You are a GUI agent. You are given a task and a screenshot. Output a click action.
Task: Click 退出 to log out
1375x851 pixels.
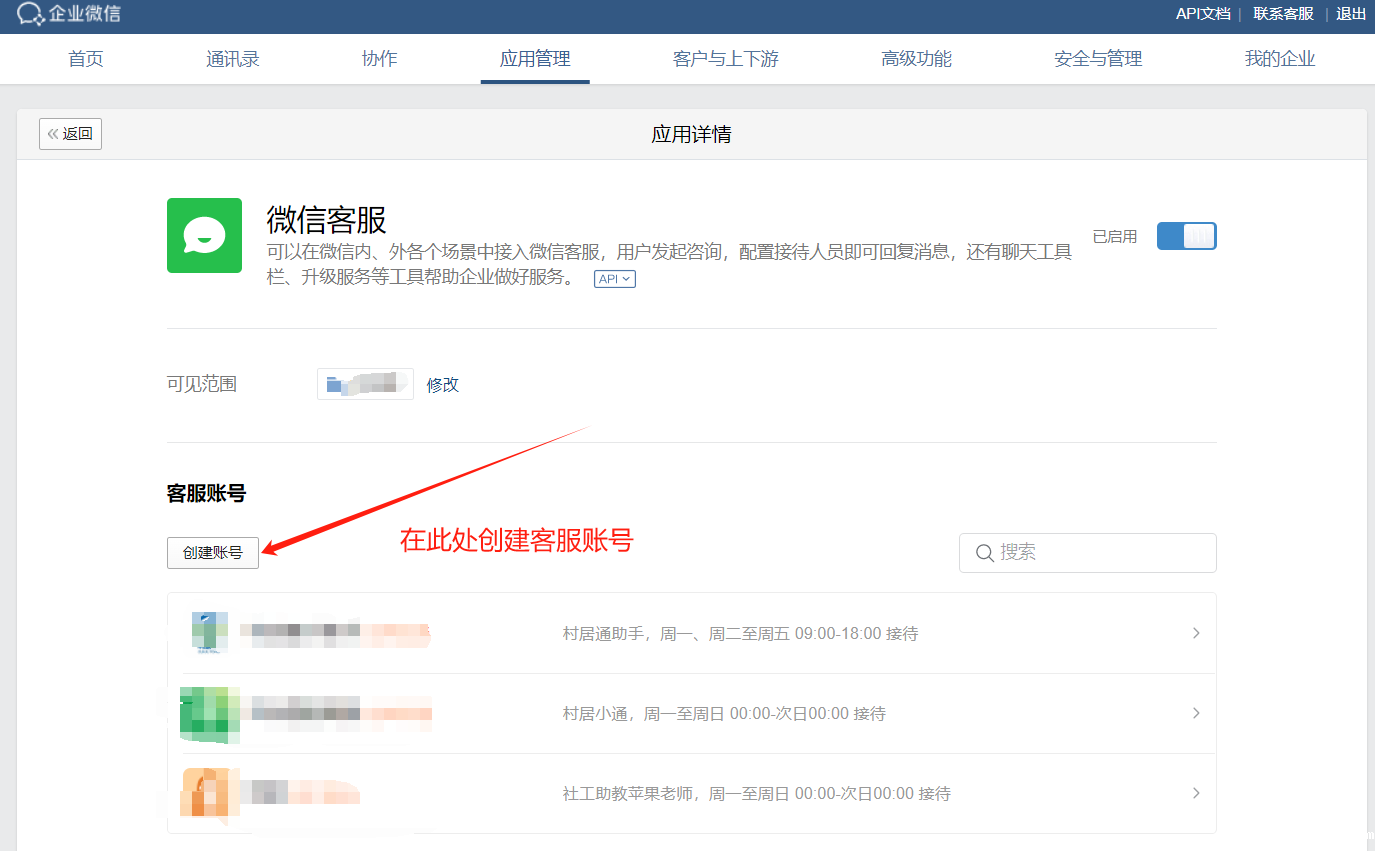coord(1350,14)
